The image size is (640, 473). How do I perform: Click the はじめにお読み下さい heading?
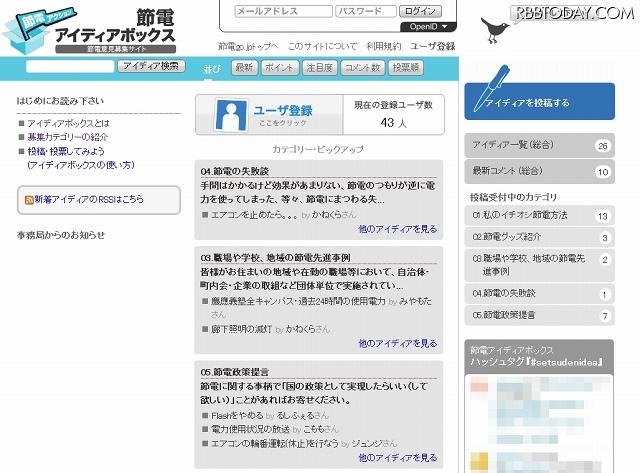(60, 101)
